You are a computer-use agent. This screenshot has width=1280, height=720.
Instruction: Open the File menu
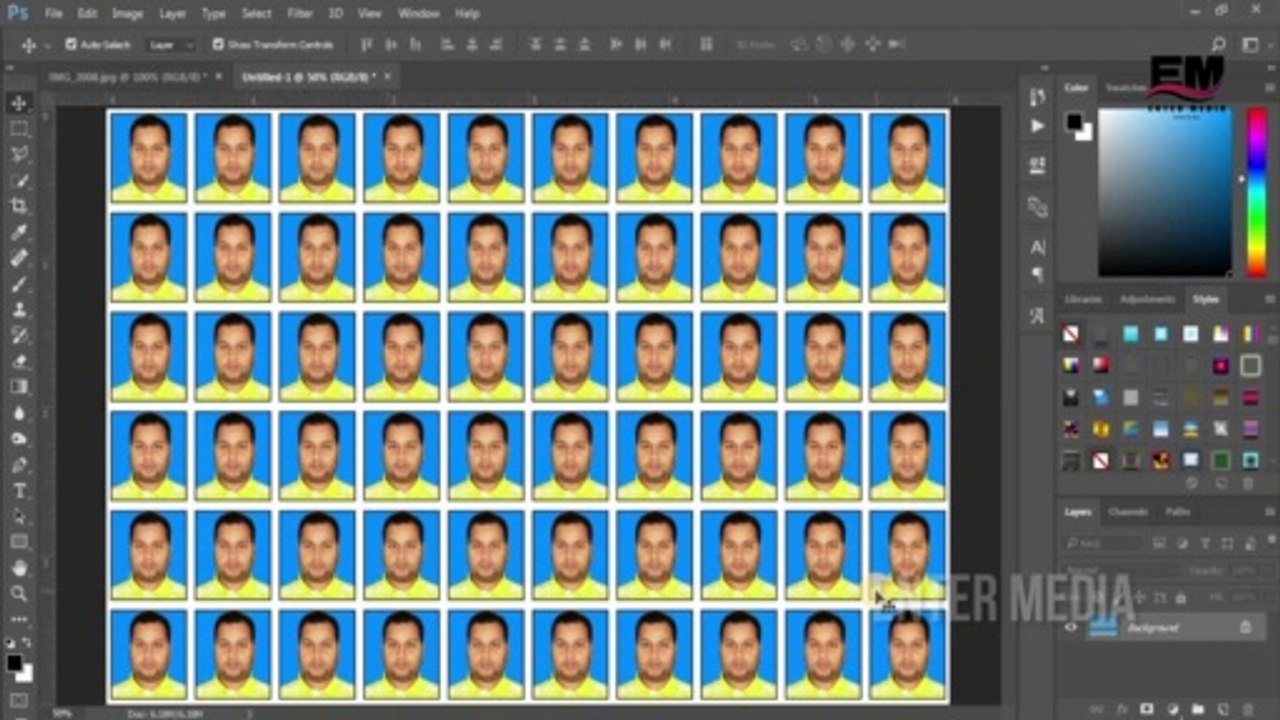(53, 14)
